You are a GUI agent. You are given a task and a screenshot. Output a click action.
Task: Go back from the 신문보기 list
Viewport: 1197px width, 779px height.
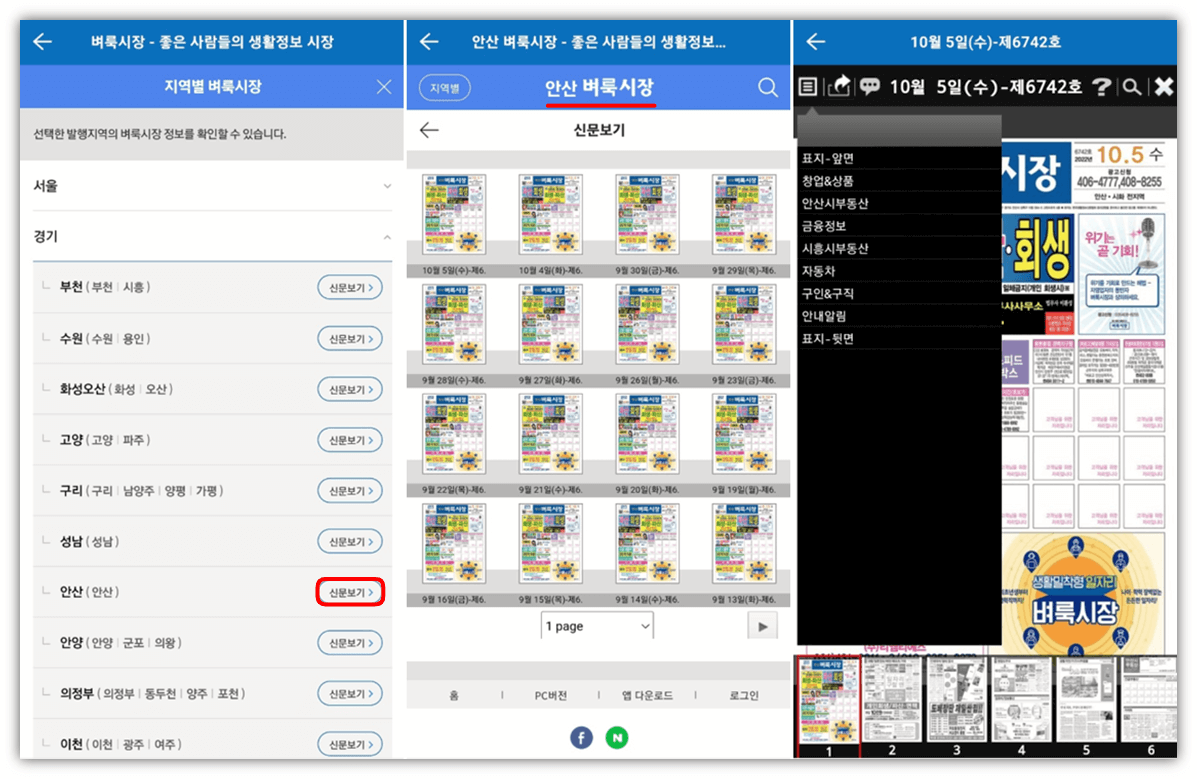(429, 131)
